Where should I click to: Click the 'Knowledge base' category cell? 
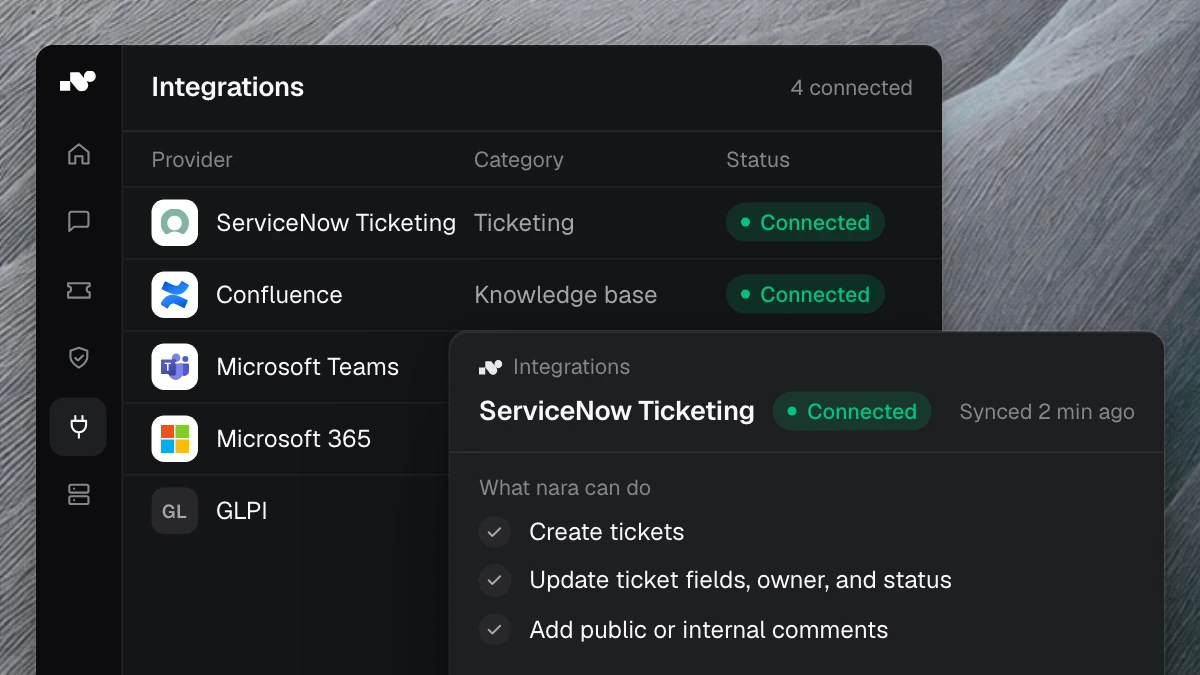(x=566, y=295)
